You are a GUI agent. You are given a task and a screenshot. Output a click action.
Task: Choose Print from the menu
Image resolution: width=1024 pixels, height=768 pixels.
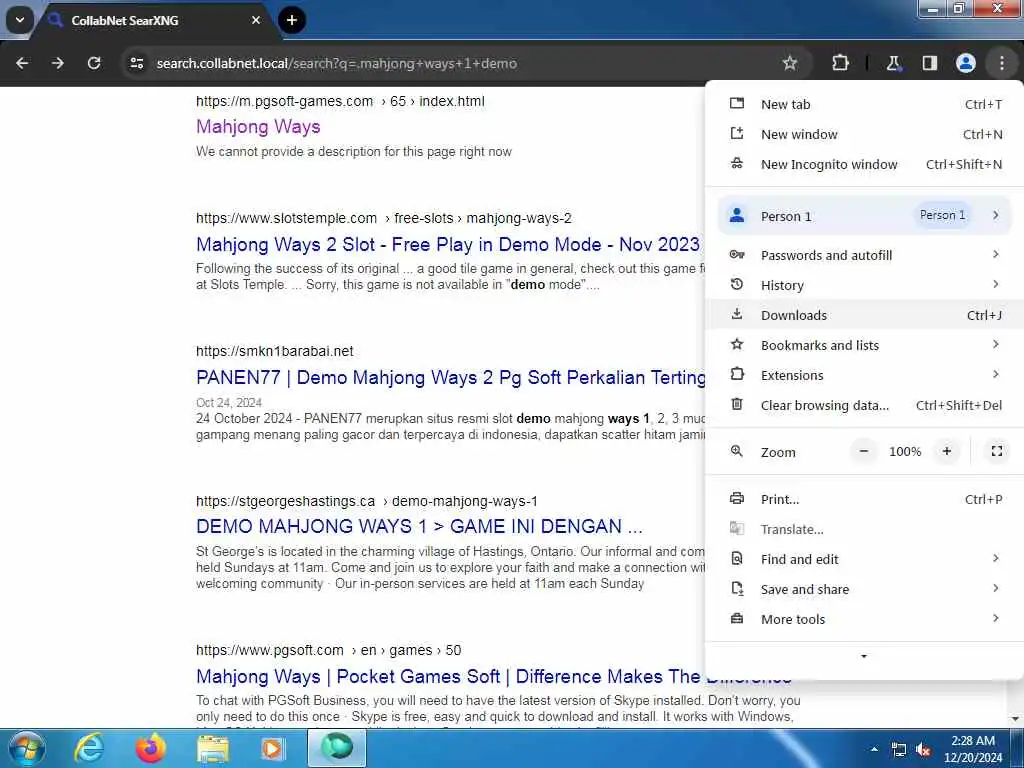point(864,500)
